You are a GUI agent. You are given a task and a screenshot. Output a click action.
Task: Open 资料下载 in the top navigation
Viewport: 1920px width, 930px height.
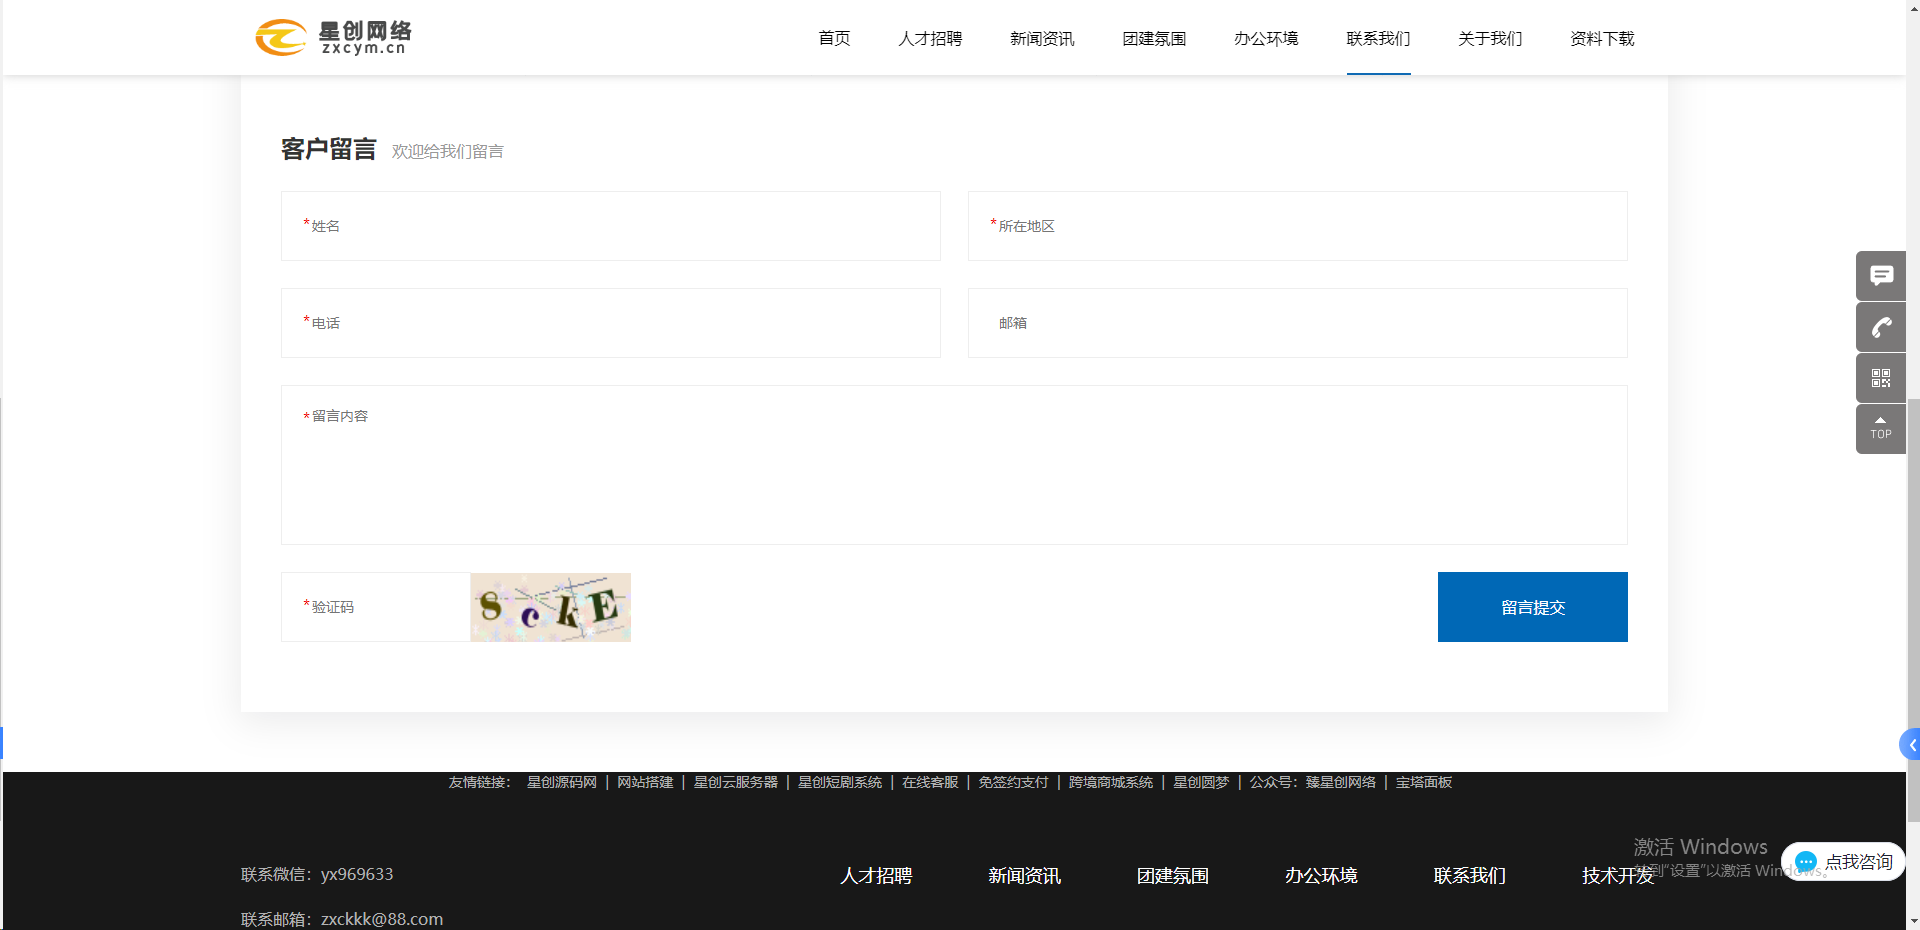click(1602, 39)
